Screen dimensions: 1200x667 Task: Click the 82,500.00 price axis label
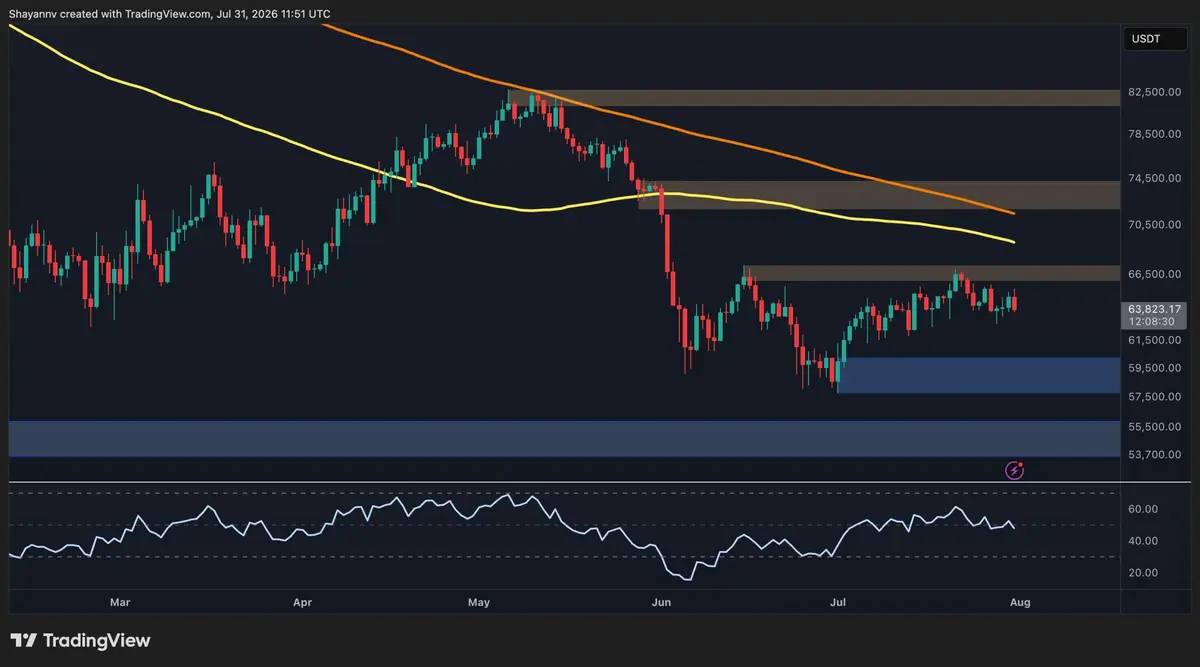[x=1155, y=92]
